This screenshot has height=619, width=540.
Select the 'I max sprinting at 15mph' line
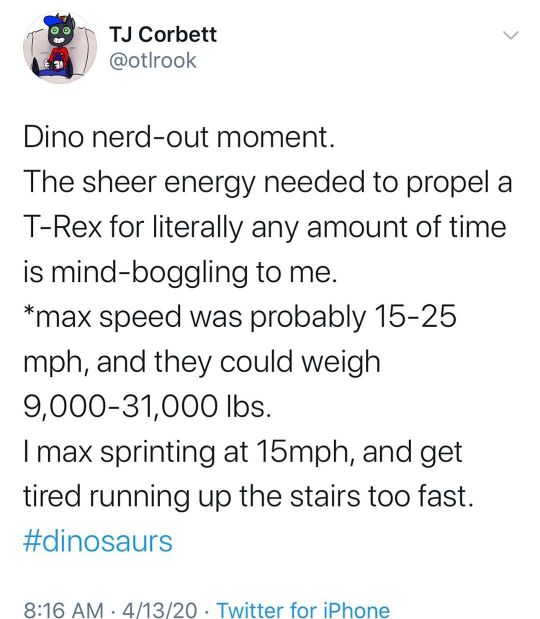(242, 452)
